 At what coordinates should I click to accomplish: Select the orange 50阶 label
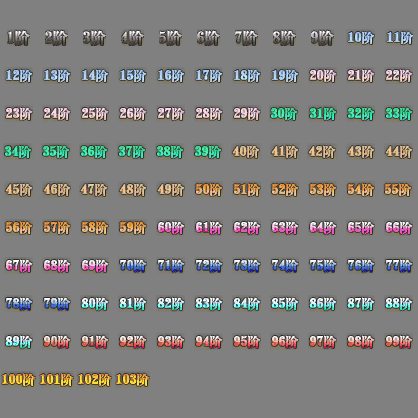click(x=208, y=190)
